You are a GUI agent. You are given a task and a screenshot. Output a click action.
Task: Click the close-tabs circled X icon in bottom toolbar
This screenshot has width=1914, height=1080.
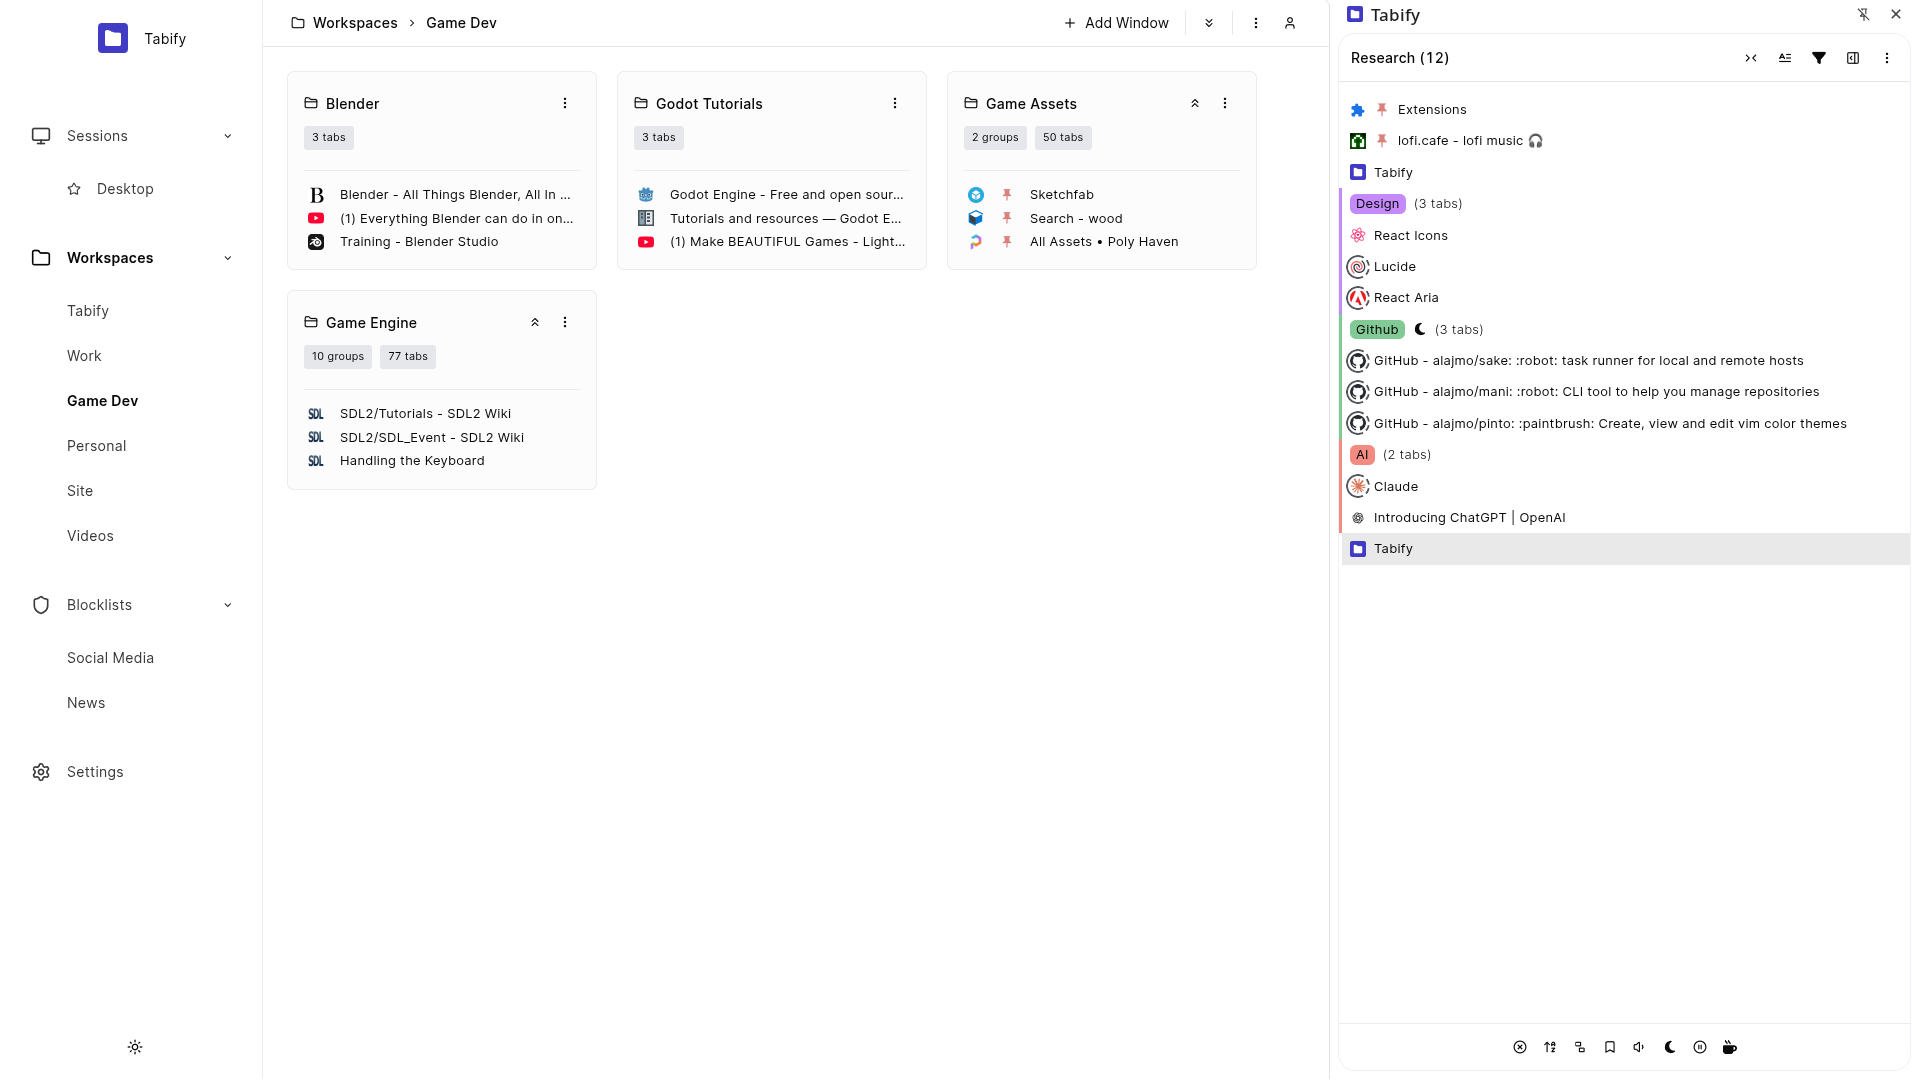click(x=1520, y=1047)
